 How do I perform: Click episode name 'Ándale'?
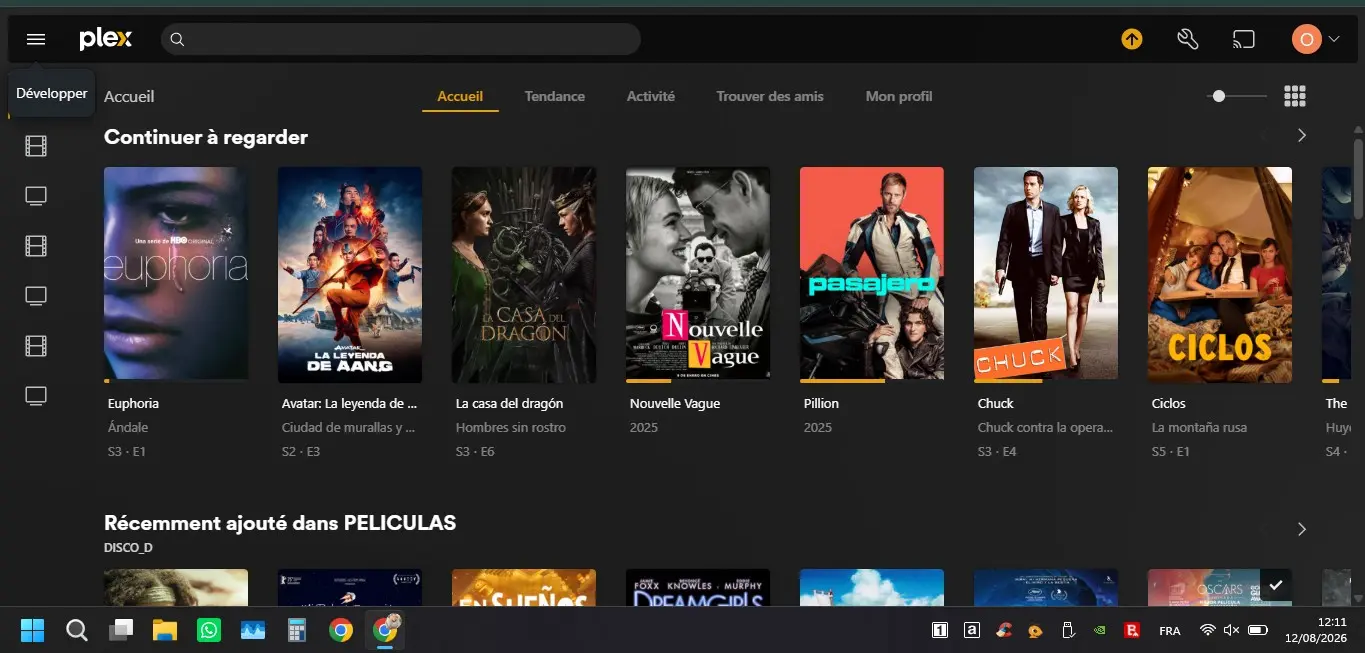point(128,427)
